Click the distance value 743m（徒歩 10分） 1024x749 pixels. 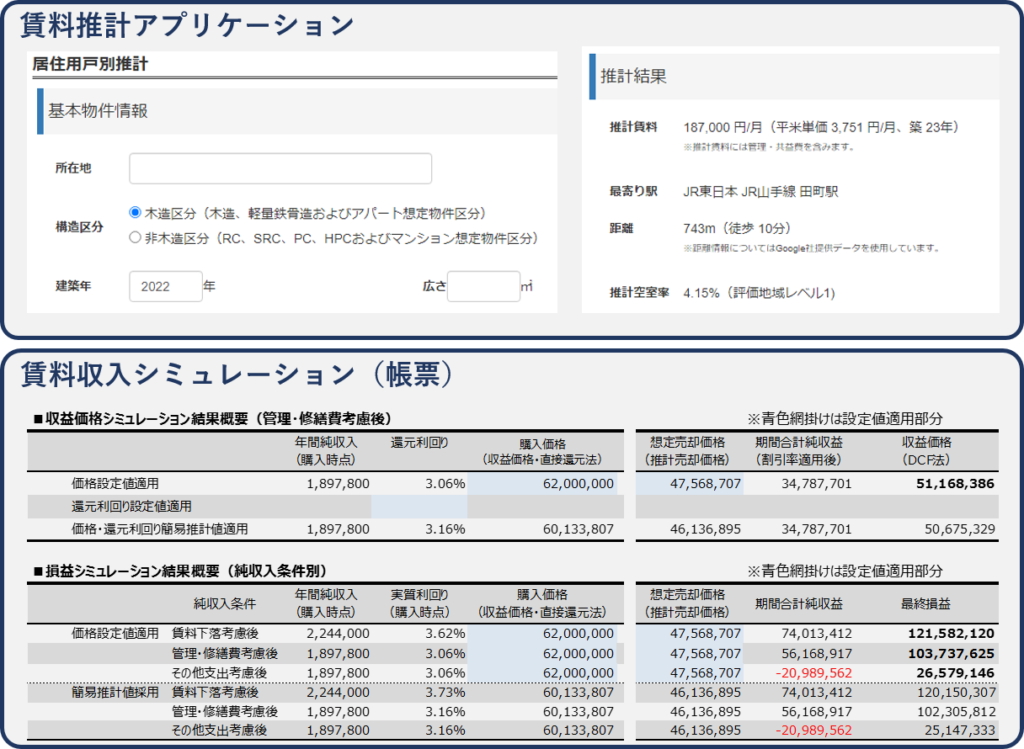pyautogui.click(x=737, y=229)
